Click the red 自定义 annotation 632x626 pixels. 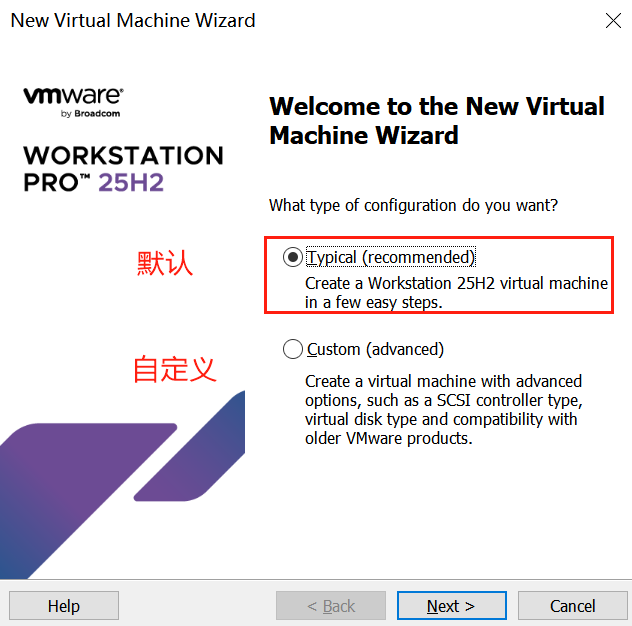[175, 369]
